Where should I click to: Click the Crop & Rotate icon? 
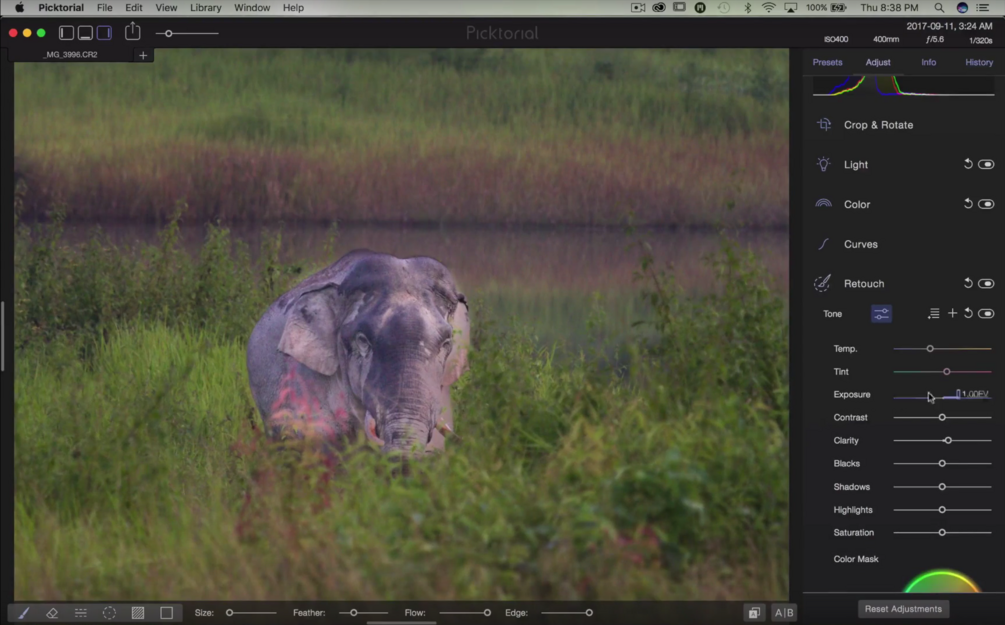click(x=824, y=124)
